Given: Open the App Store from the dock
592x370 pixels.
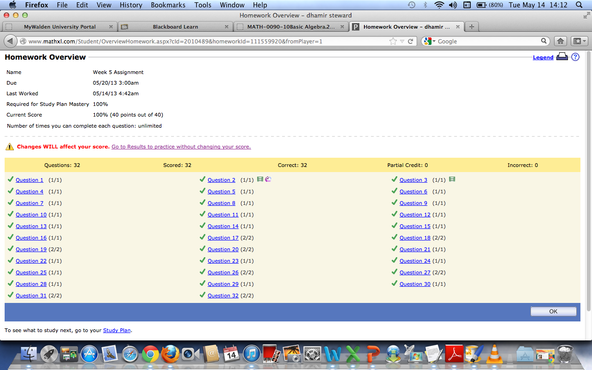Looking at the screenshot, I should point(89,354).
